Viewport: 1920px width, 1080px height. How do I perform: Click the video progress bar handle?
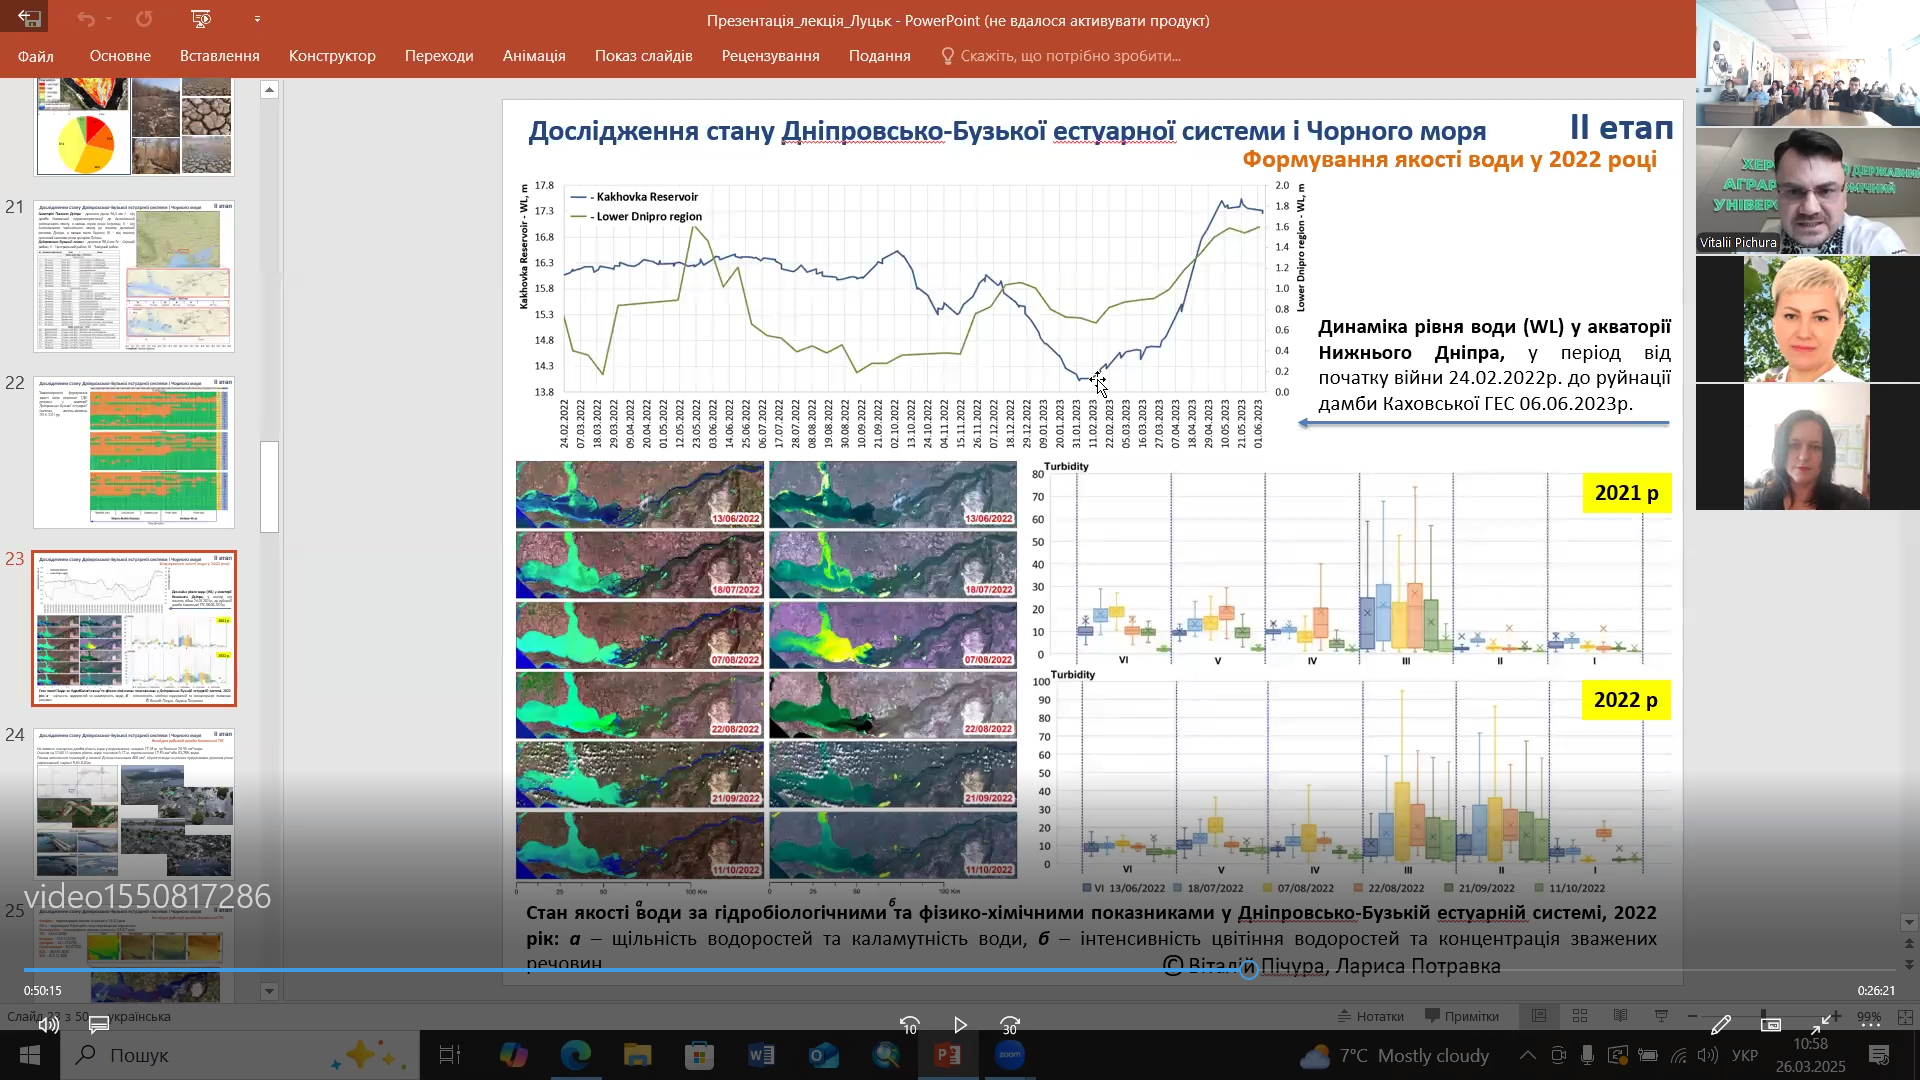(x=1249, y=969)
